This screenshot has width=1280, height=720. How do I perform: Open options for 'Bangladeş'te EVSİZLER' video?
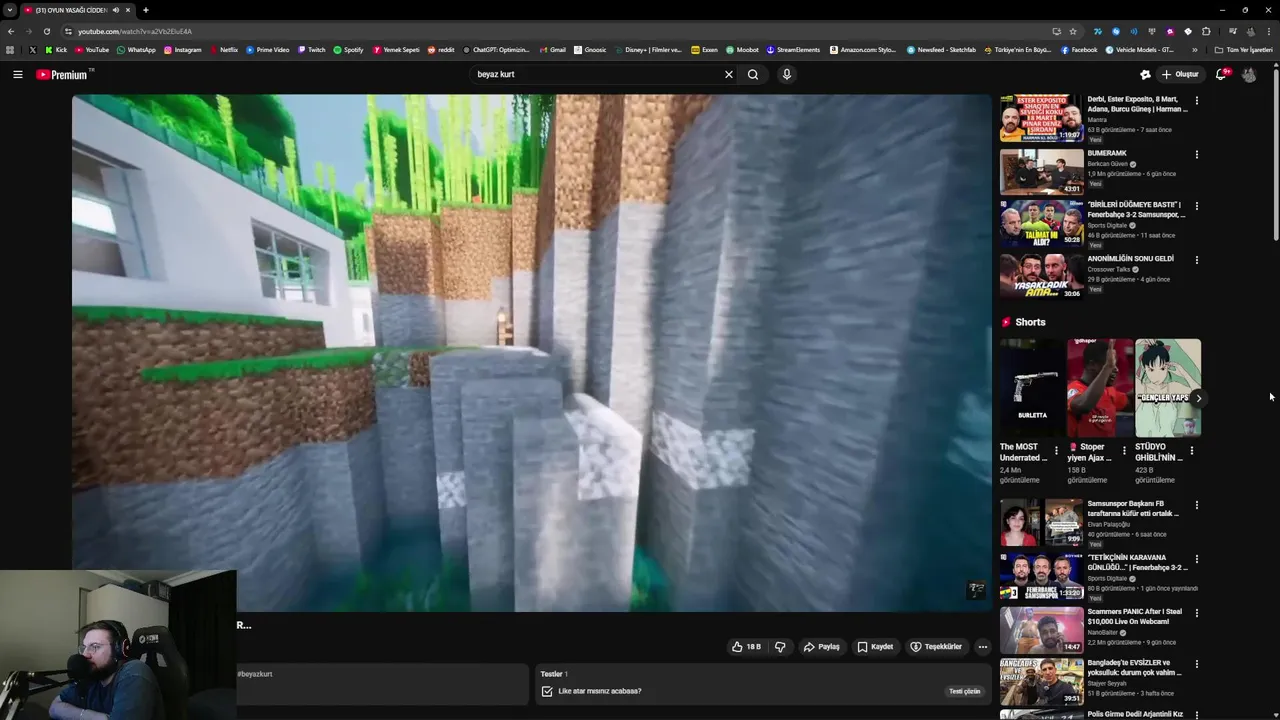point(1196,664)
